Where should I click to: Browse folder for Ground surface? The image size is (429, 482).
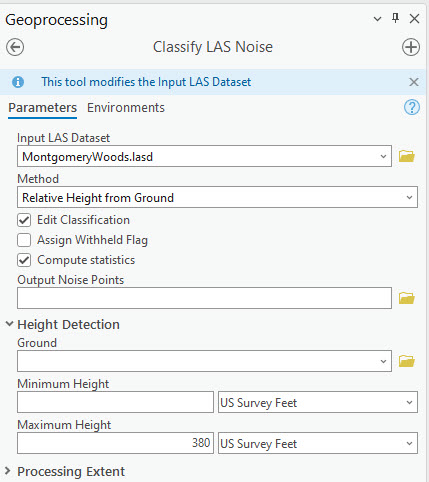coord(407,361)
